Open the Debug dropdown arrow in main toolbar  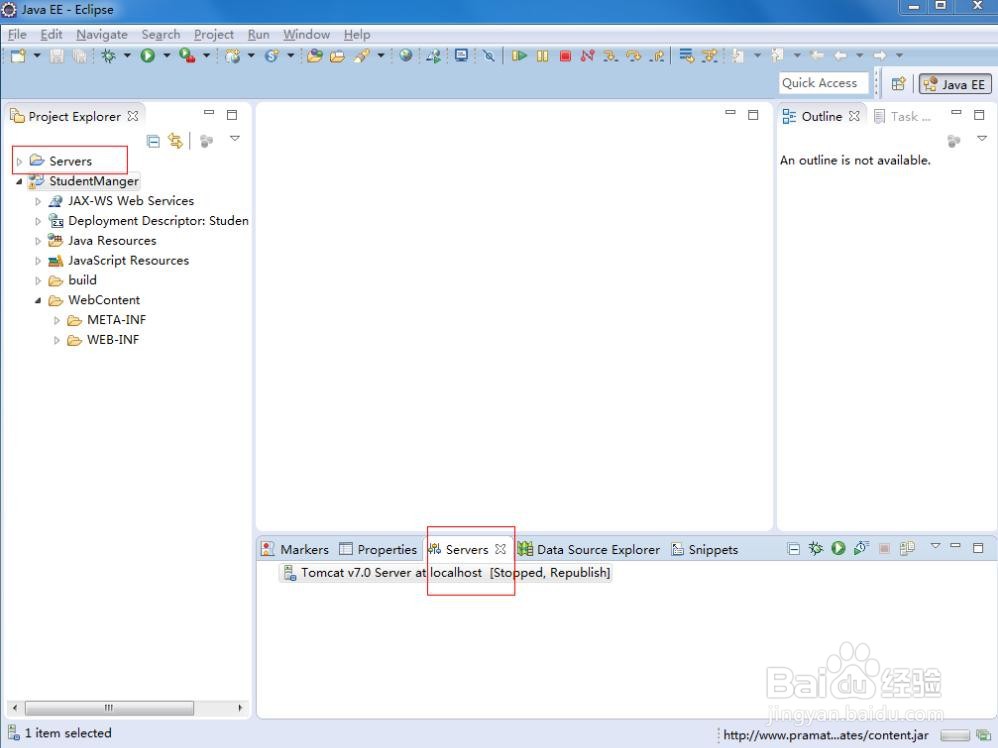coord(127,56)
